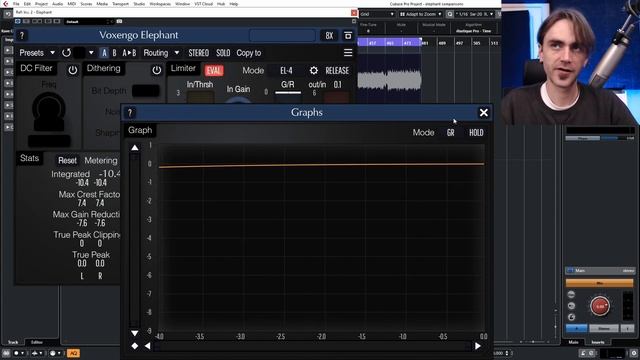Click the Copy to button
The height and width of the screenshot is (360, 640).
[x=249, y=53]
